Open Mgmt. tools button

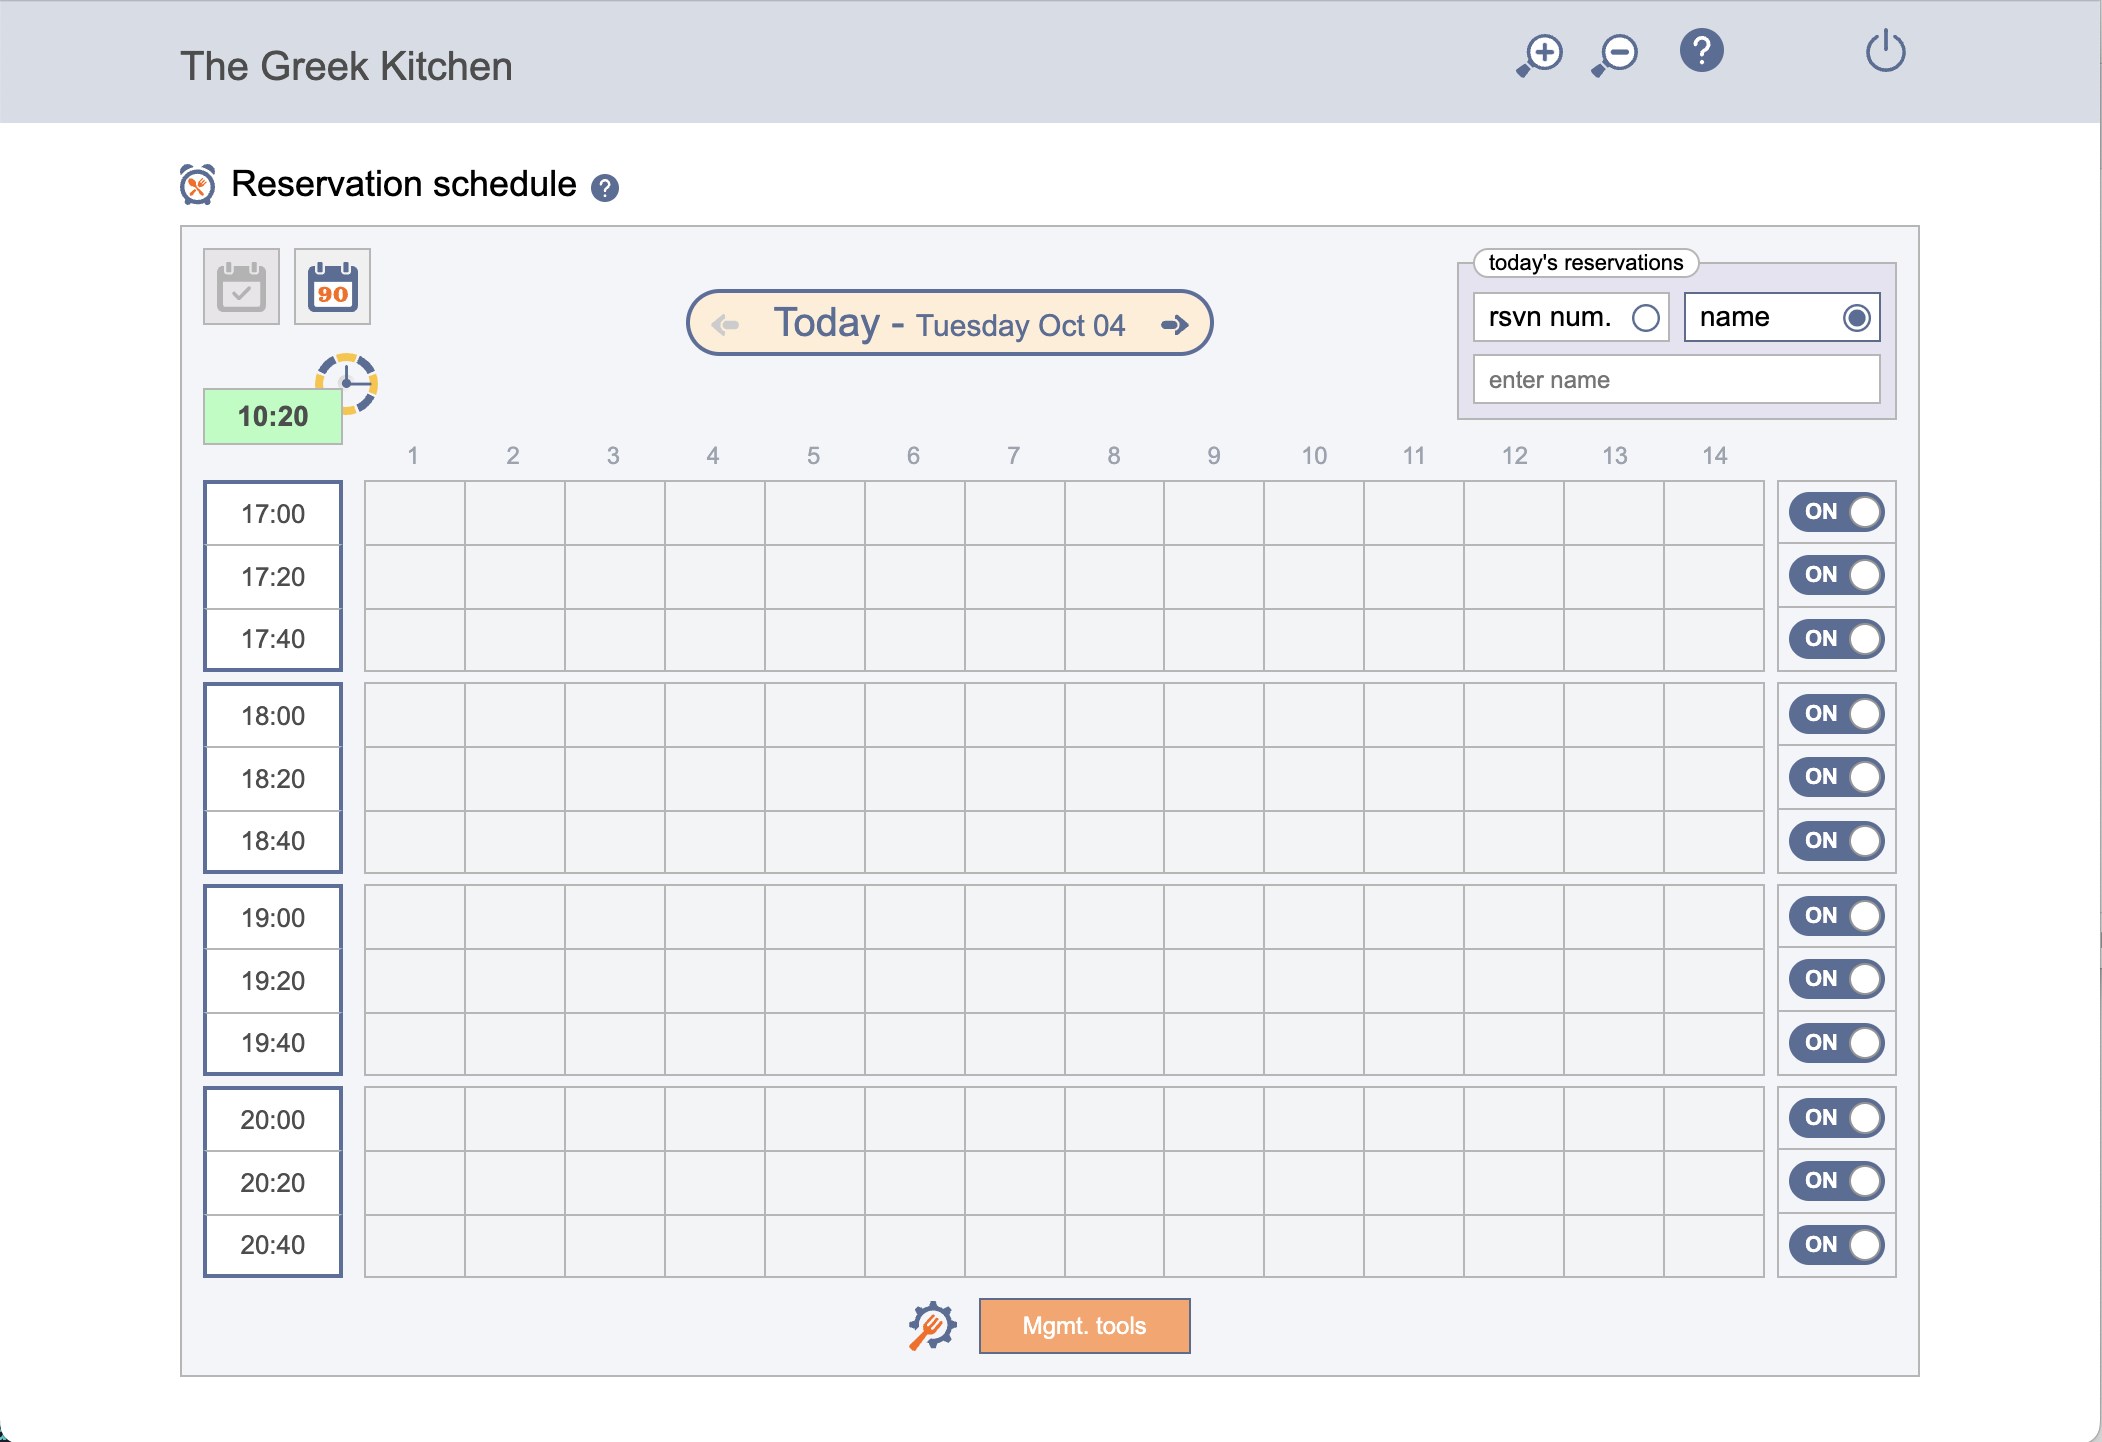[1084, 1326]
